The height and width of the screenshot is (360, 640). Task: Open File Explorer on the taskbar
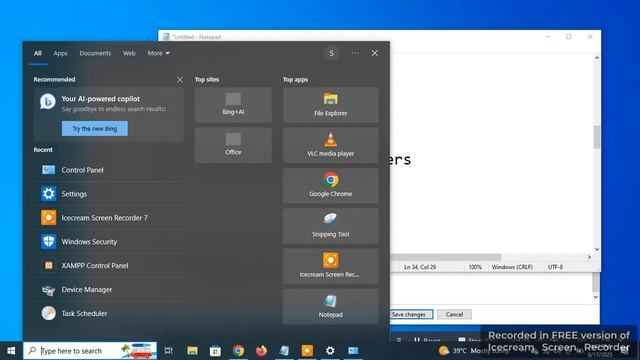(x=192, y=351)
